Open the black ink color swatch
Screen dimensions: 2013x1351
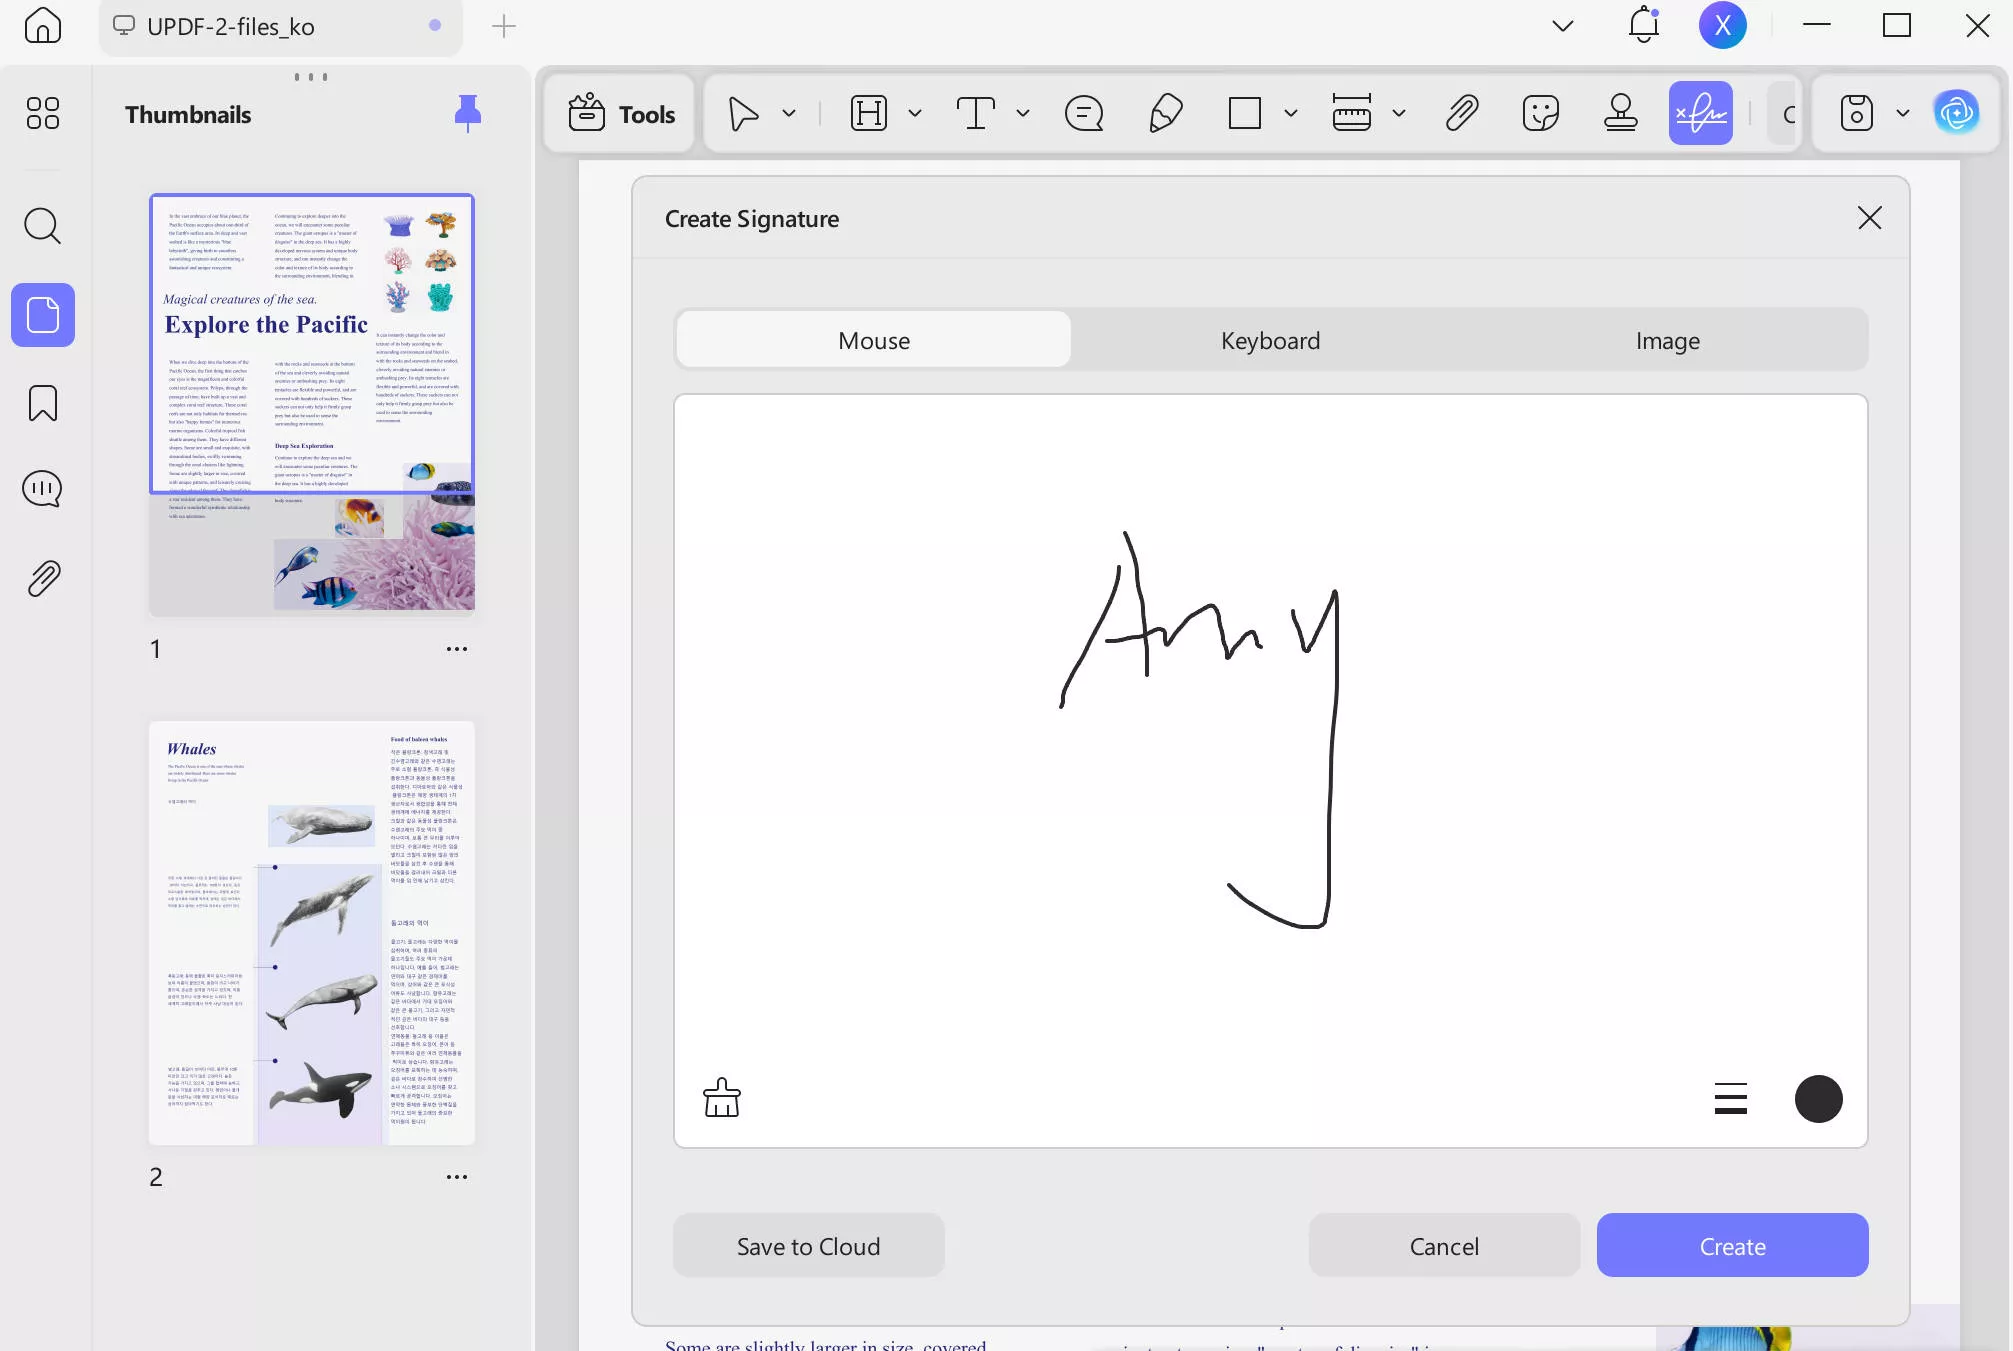1818,1098
